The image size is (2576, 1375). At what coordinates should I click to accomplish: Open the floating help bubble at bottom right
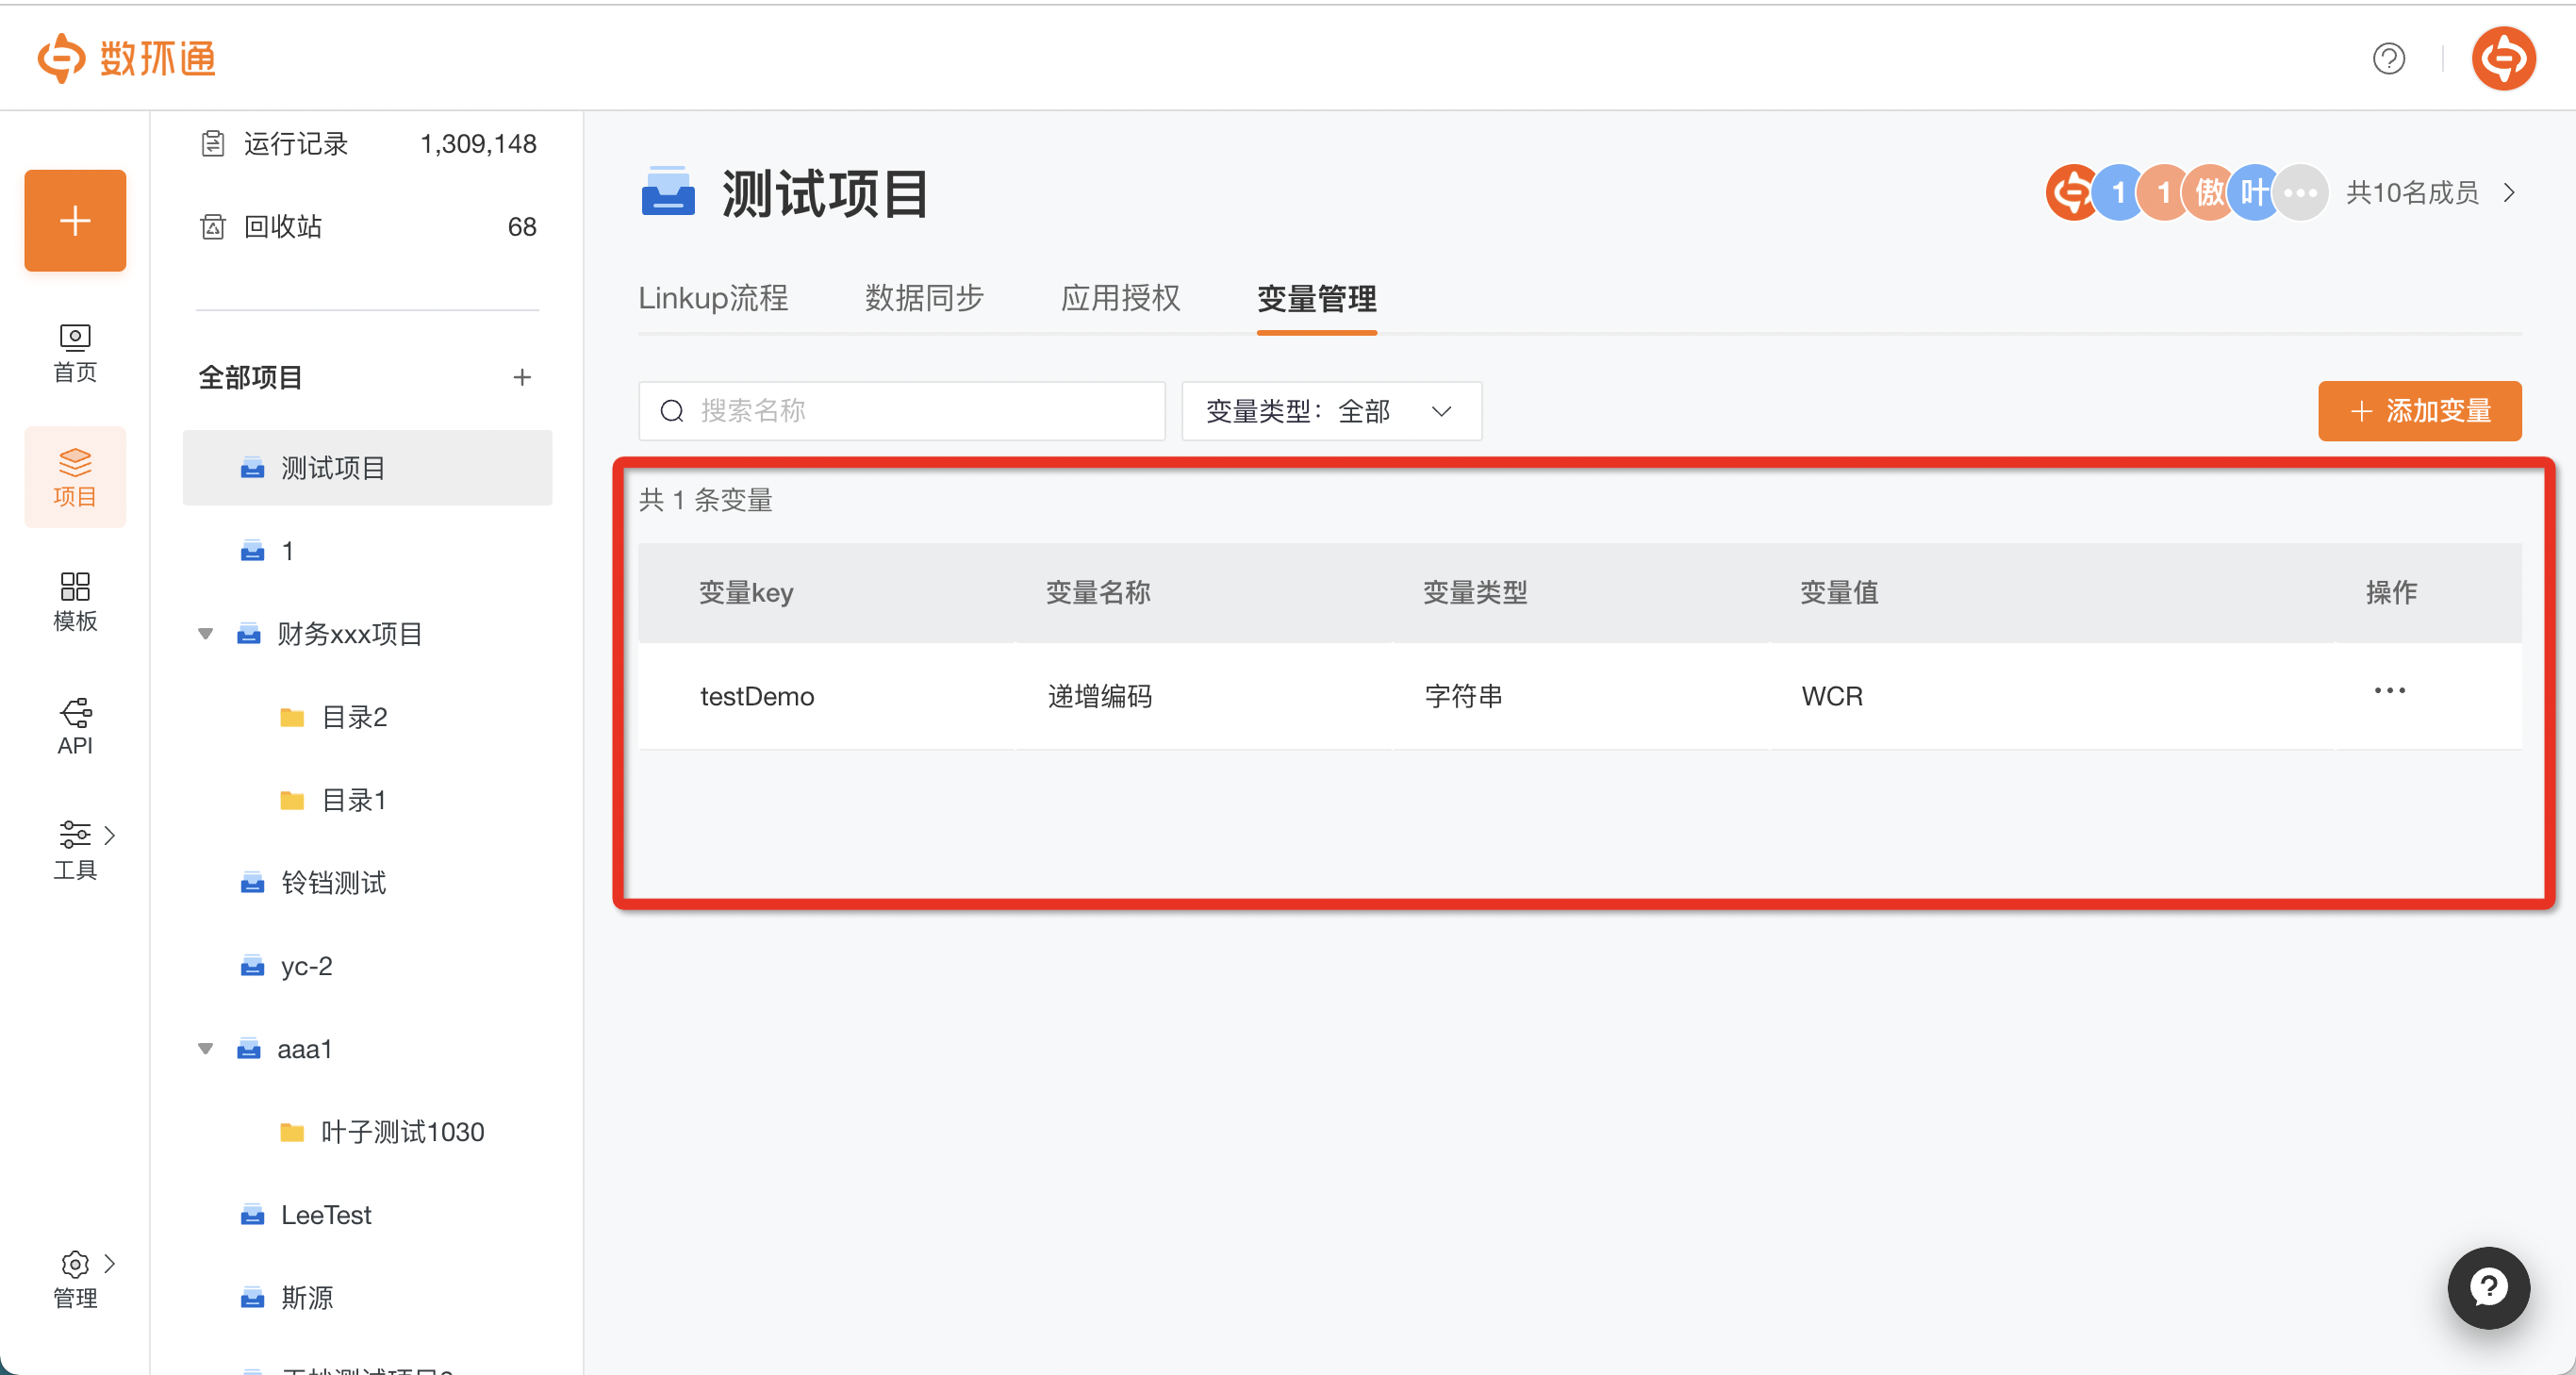(x=2488, y=1288)
